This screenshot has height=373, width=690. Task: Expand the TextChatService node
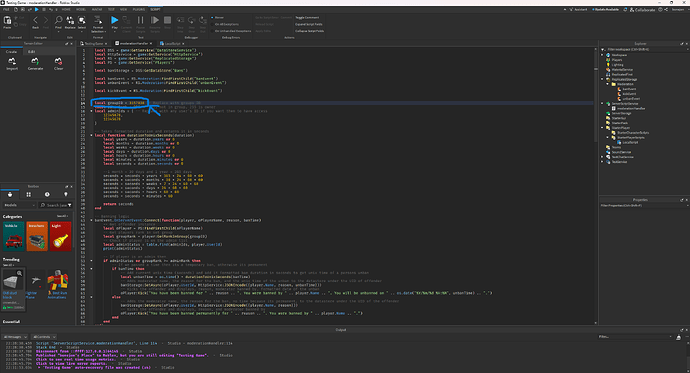tap(602, 157)
